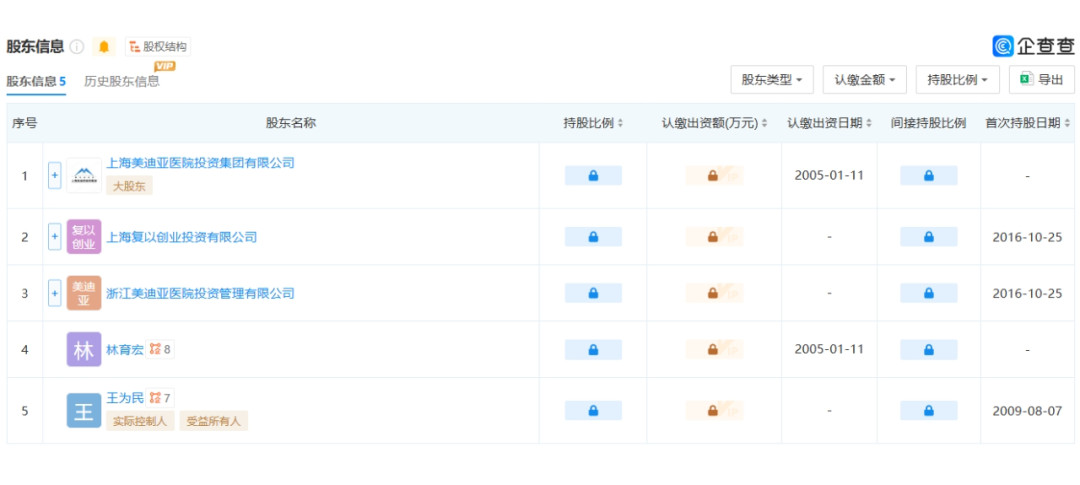Click the orange bell alert icon
The height and width of the screenshot is (485, 1080).
(x=104, y=47)
